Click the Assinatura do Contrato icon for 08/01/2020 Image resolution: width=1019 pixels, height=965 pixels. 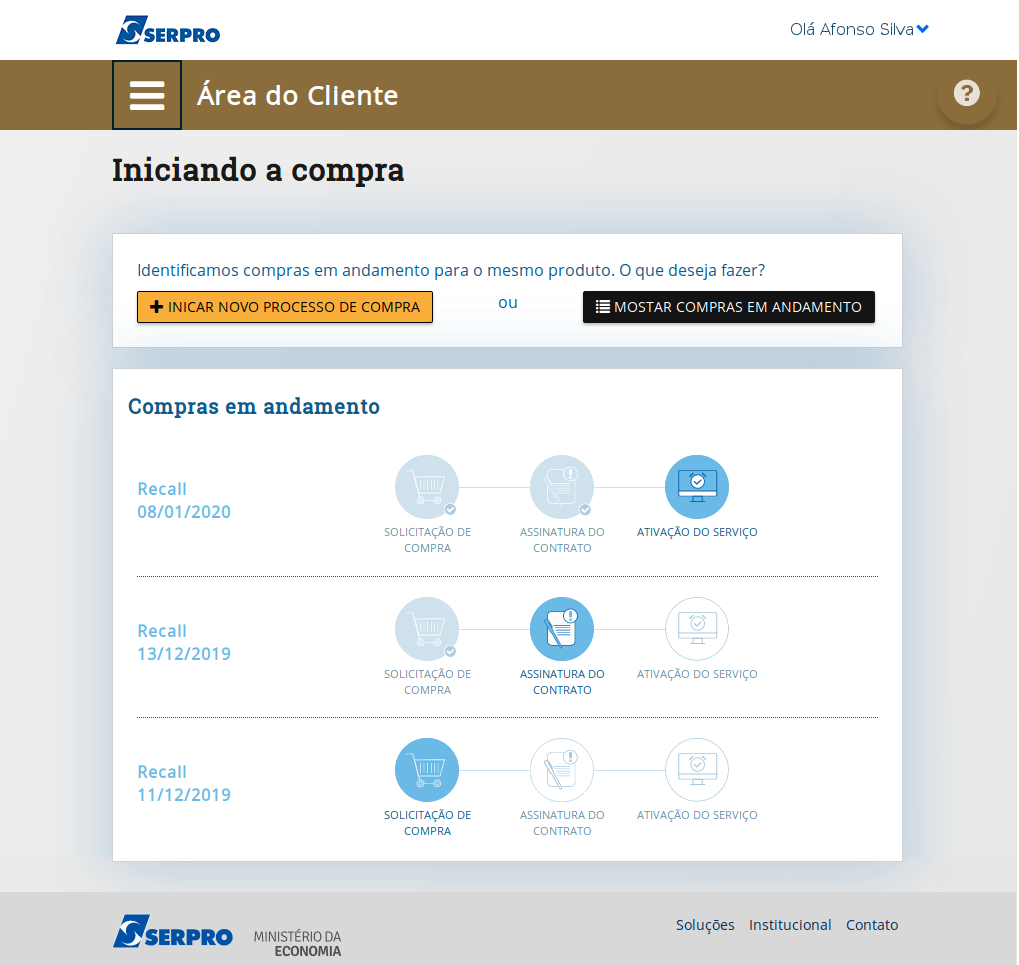point(562,487)
